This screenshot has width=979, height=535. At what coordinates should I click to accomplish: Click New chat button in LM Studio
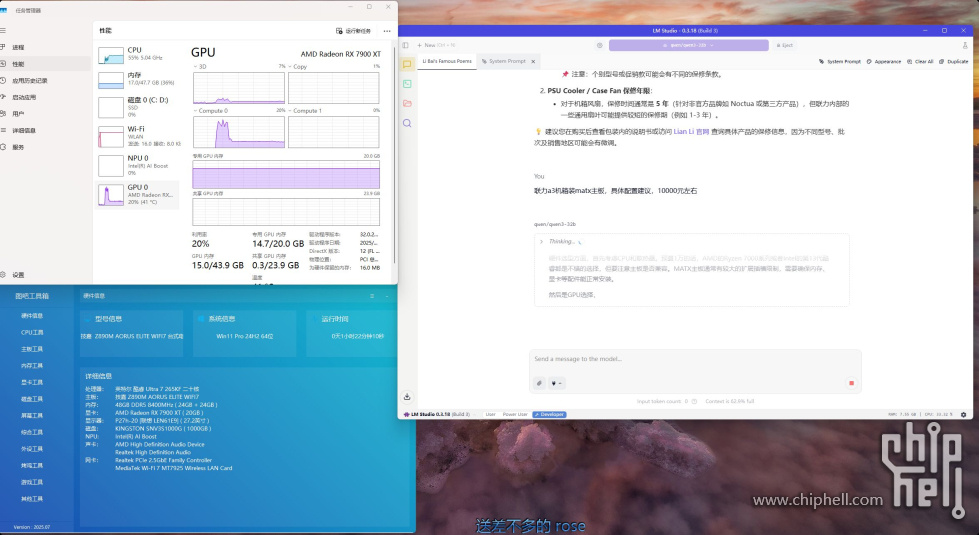coord(435,45)
